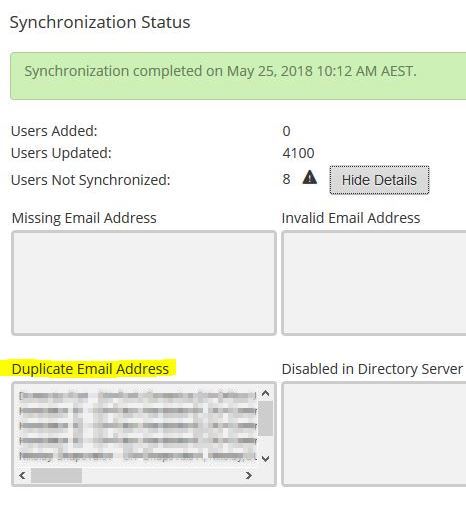Click the Users Not Synchronized label
This screenshot has height=506, width=466.
click(91, 180)
